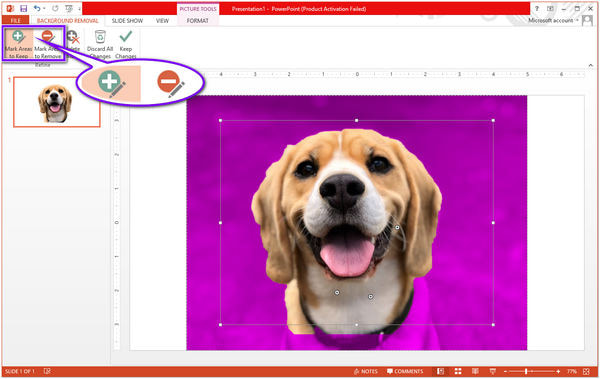Open the FILE tab

click(16, 20)
